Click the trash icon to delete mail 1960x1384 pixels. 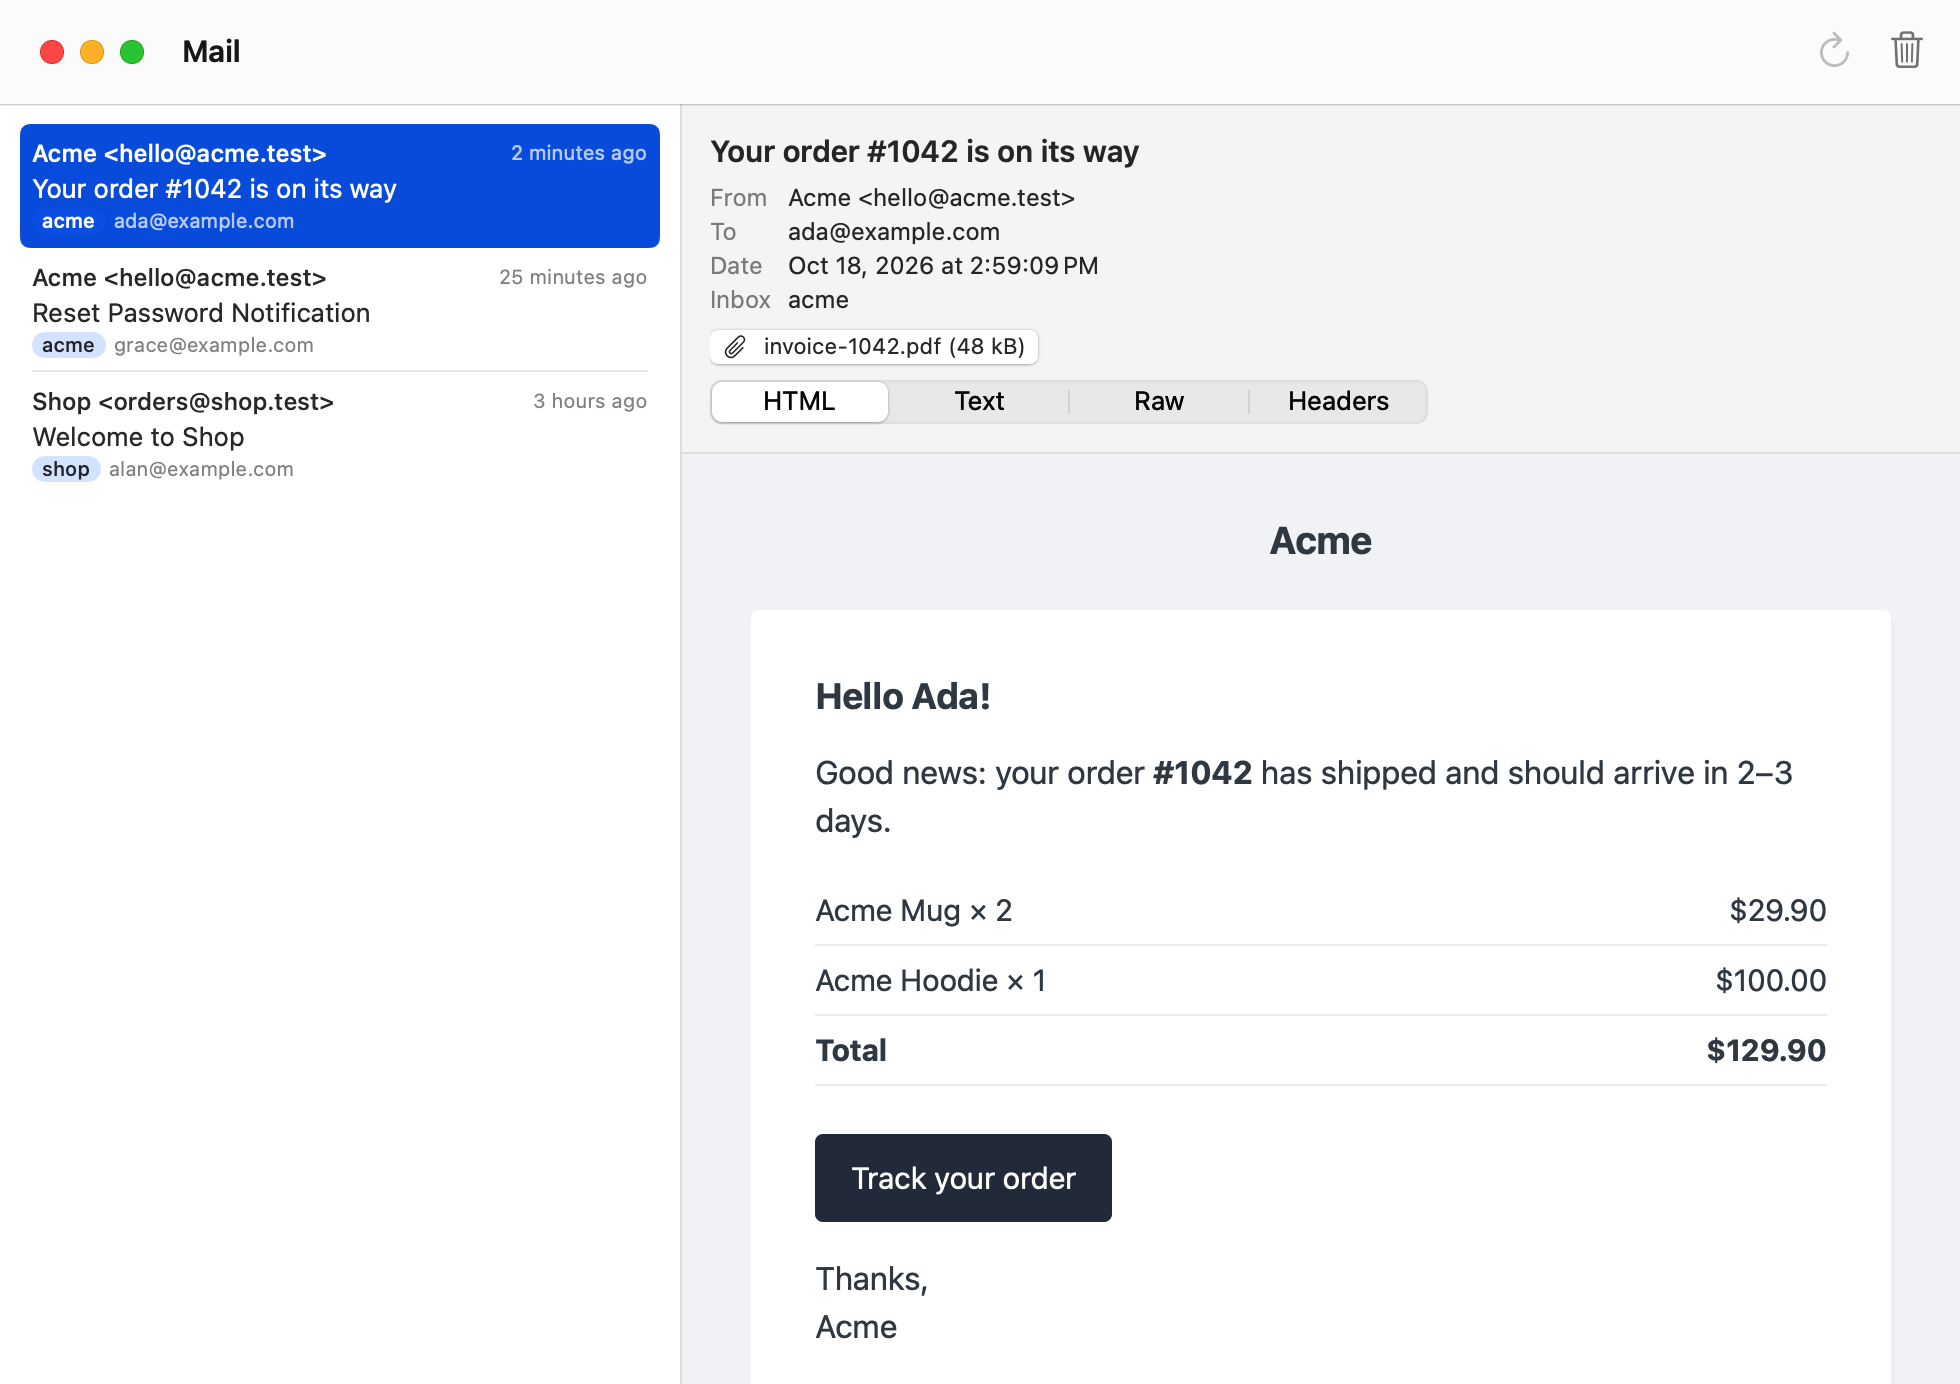coord(1906,51)
